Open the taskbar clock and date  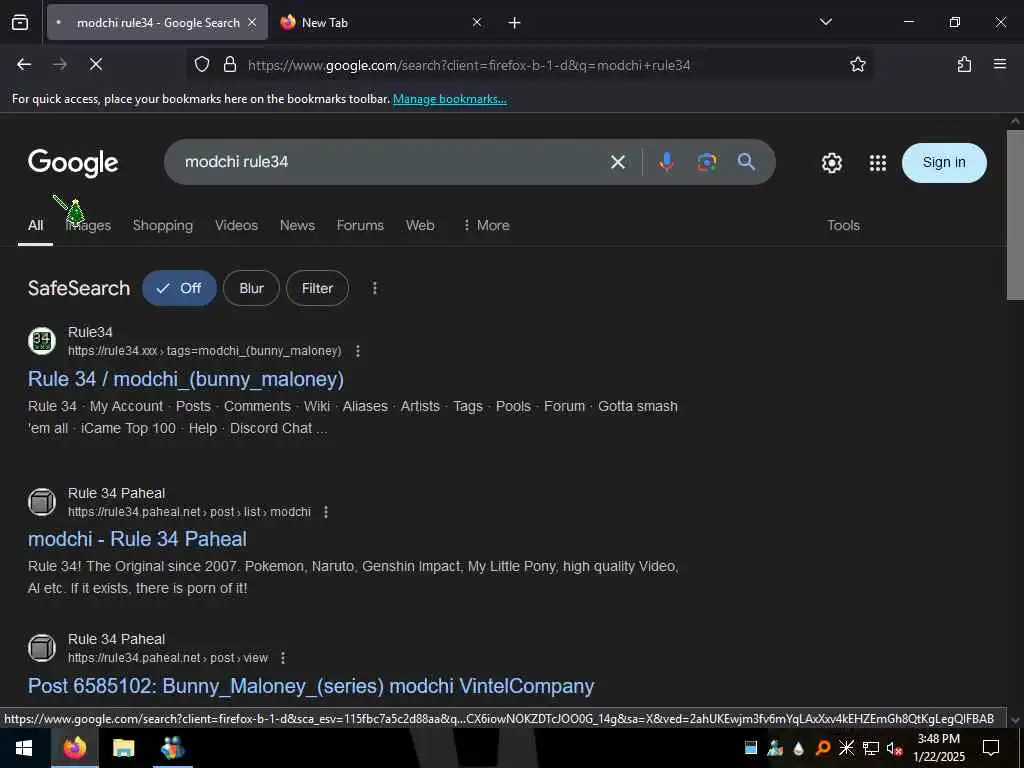[938, 748]
